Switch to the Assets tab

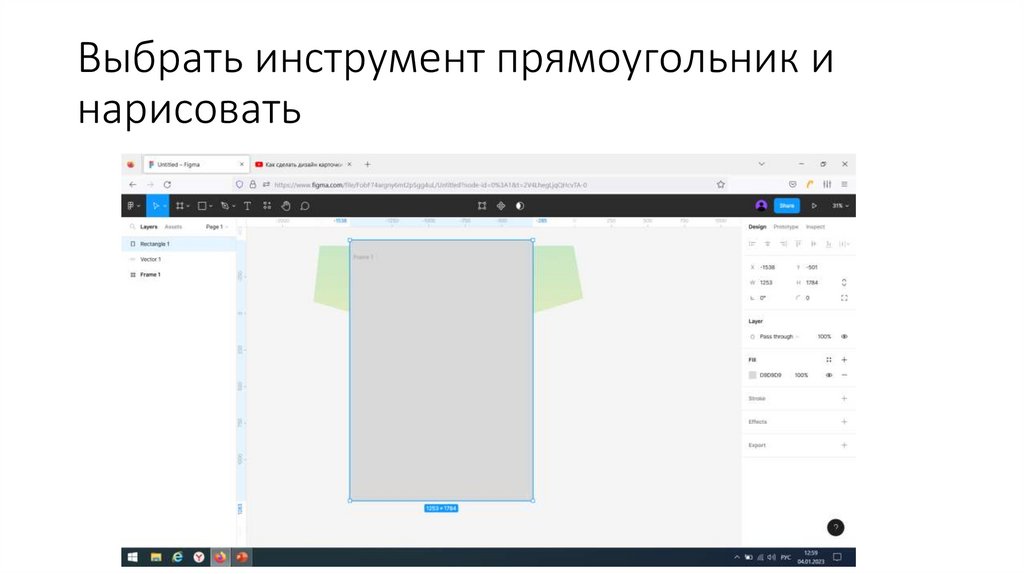173,227
